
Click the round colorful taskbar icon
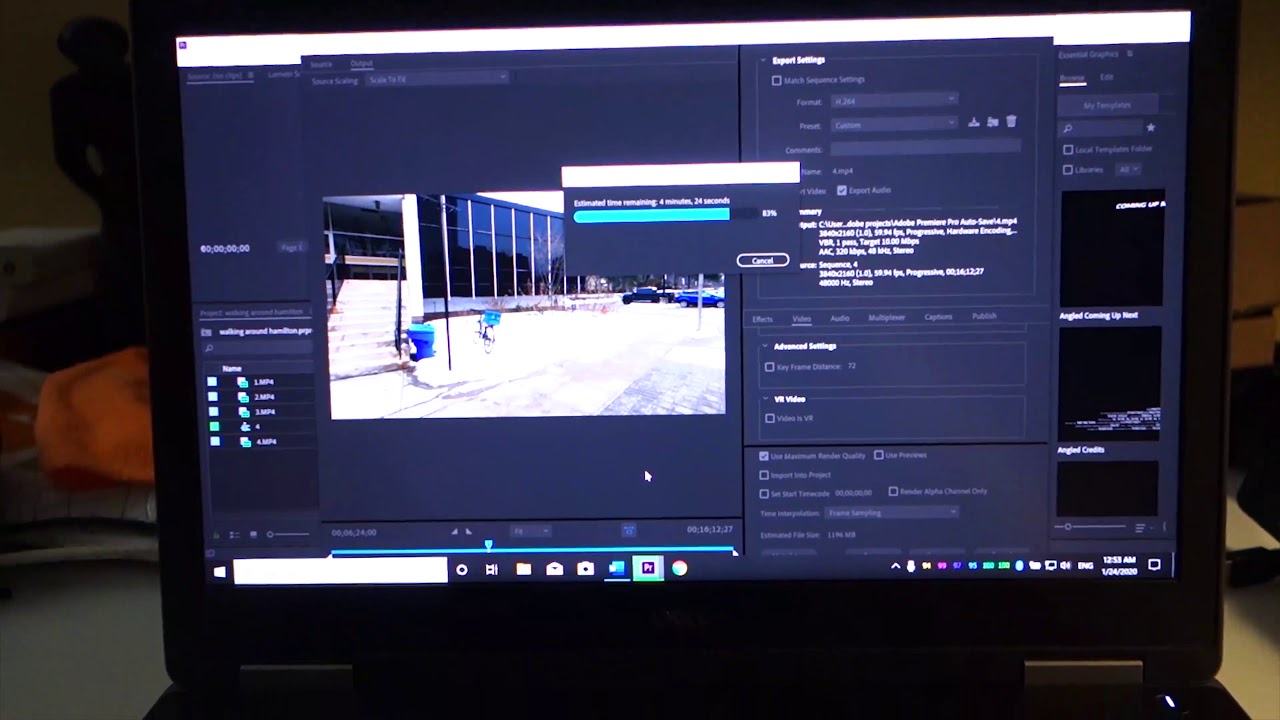pyautogui.click(x=679, y=568)
